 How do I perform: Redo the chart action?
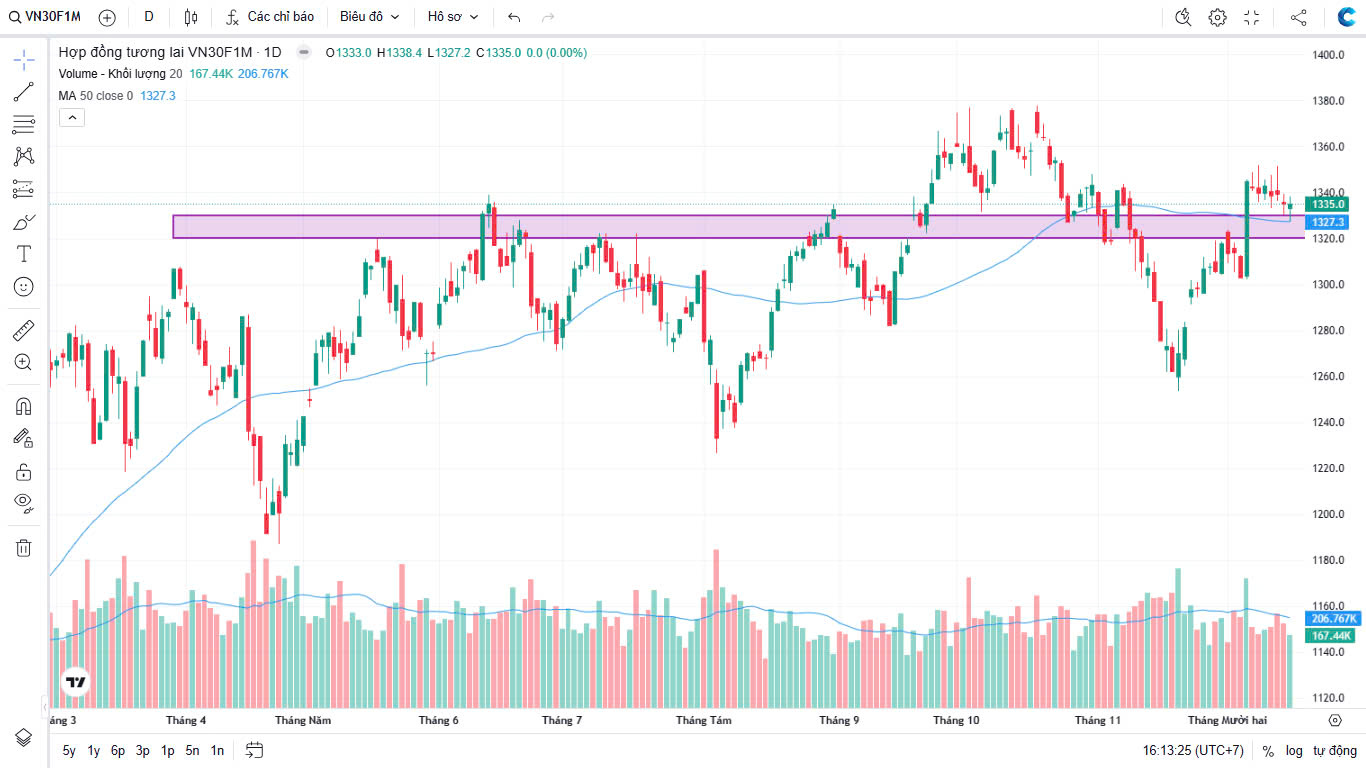[x=547, y=17]
